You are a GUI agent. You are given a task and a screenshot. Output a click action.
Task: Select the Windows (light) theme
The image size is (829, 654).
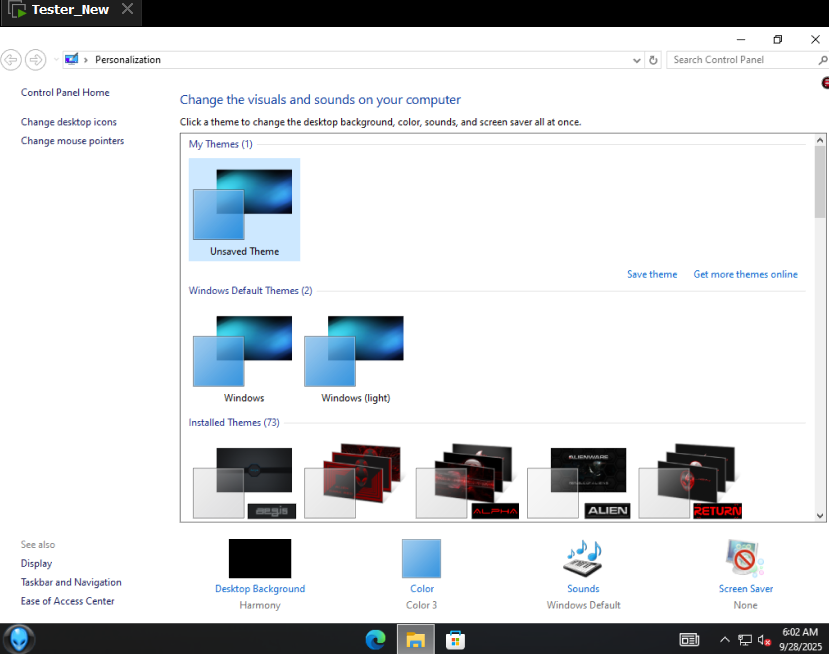pos(355,360)
